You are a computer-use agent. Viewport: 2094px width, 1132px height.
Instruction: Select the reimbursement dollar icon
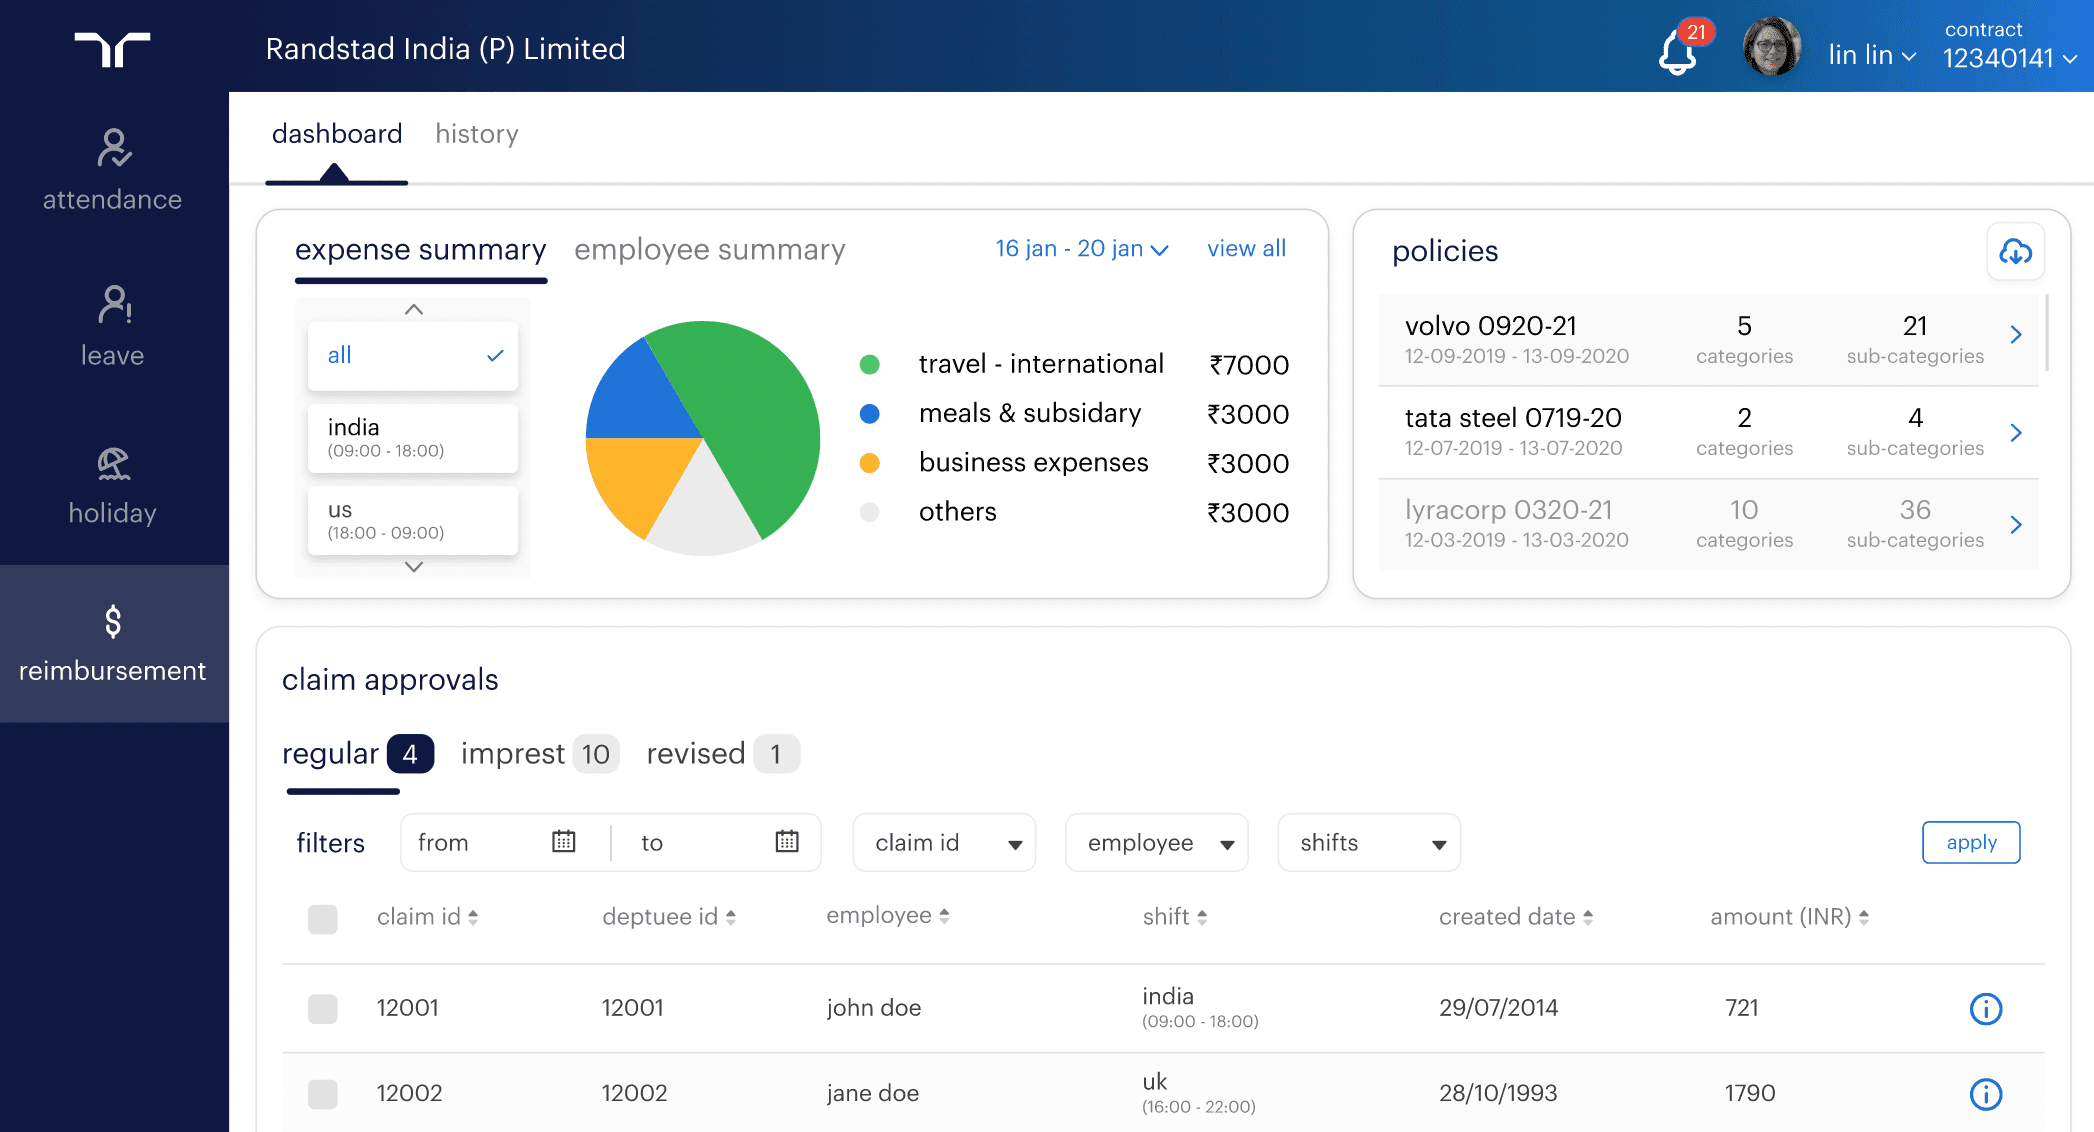(x=113, y=621)
